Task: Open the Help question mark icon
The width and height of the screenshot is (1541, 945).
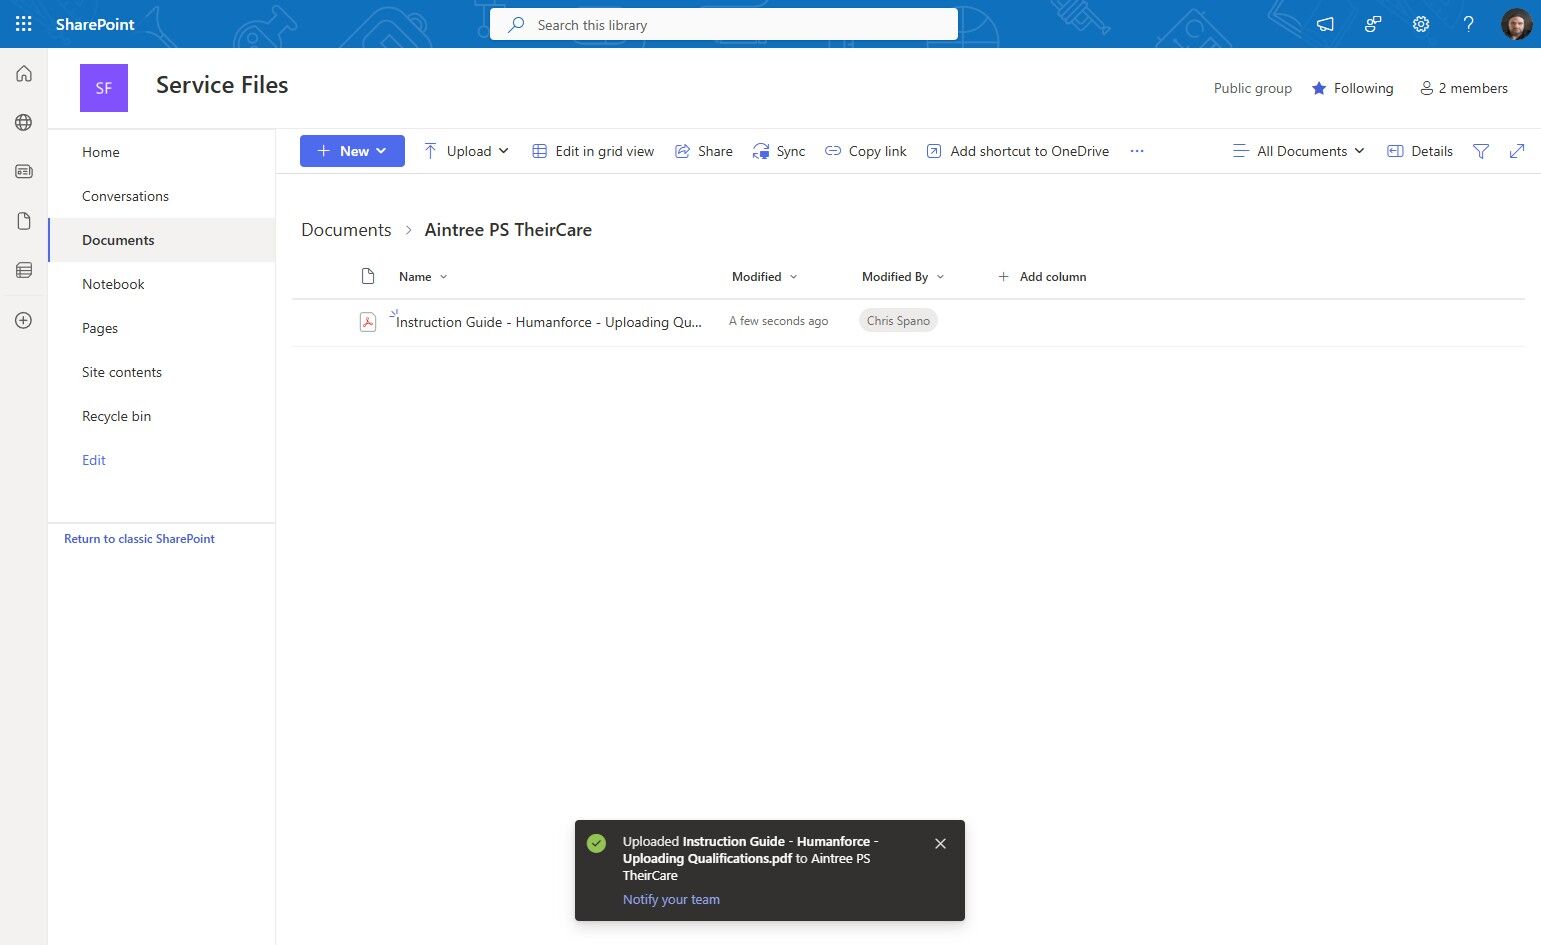Action: click(x=1468, y=24)
